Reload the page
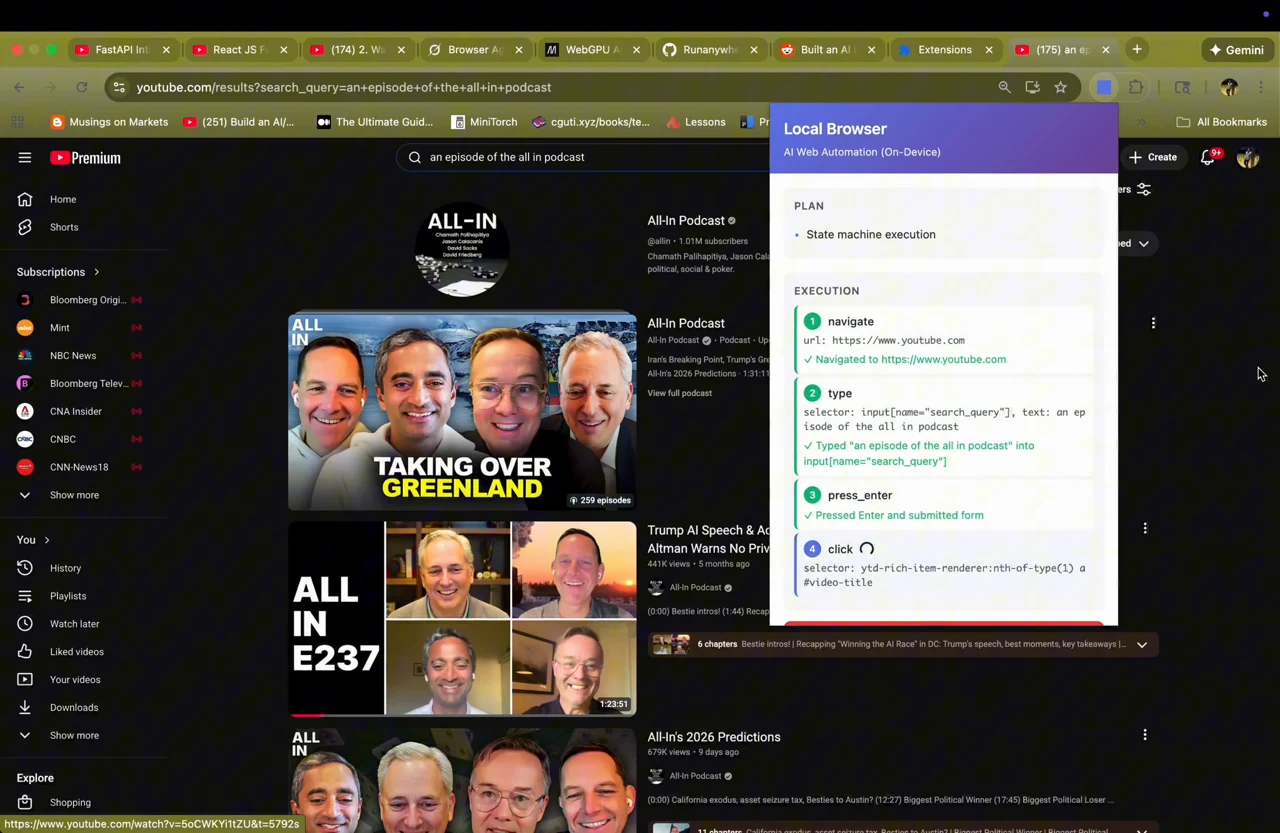Screen dimensions: 1280x833 click(82, 87)
